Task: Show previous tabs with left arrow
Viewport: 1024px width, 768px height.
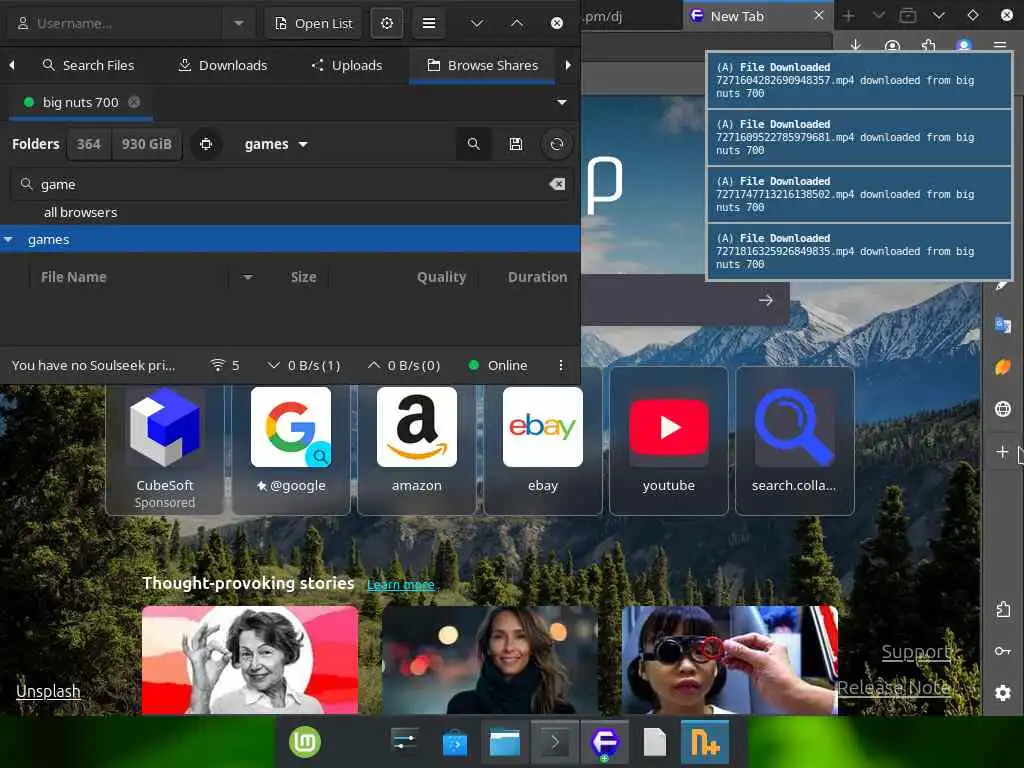Action: click(12, 65)
